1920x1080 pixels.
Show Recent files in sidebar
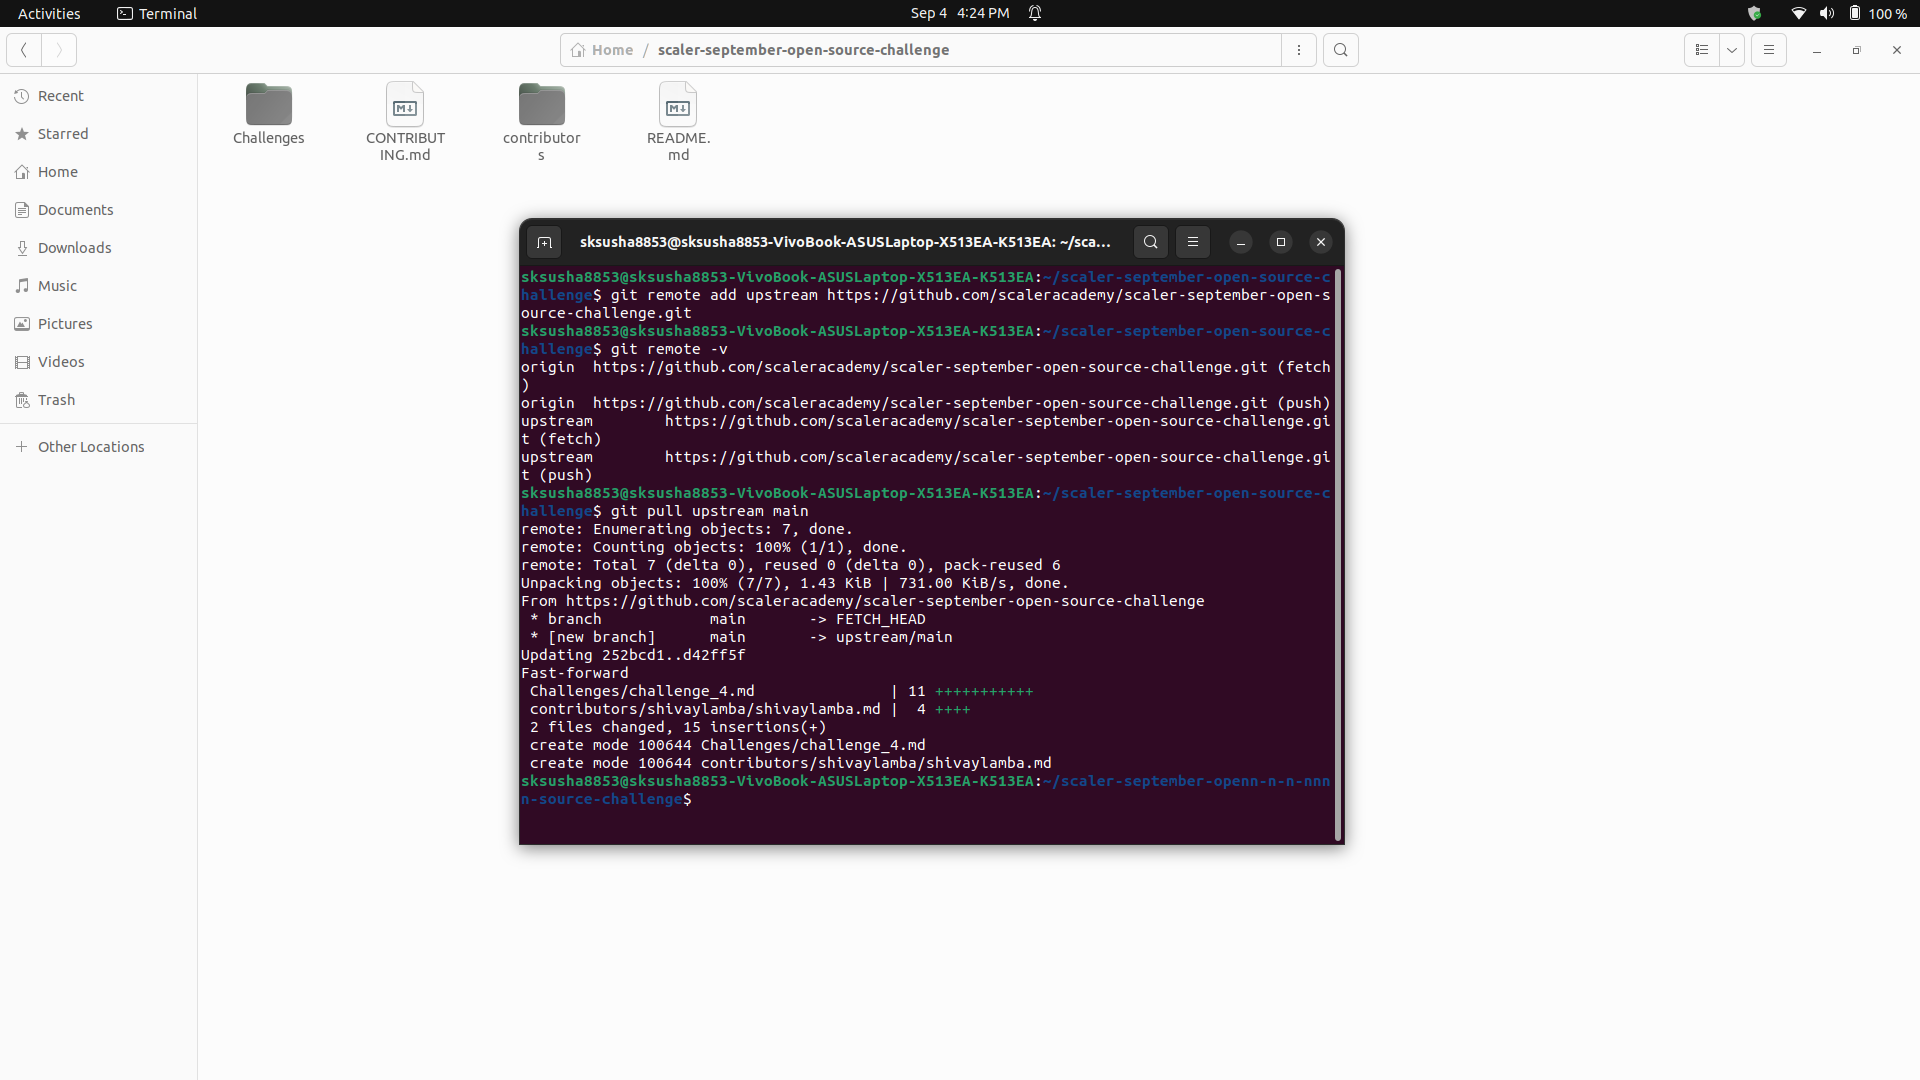[x=61, y=95]
